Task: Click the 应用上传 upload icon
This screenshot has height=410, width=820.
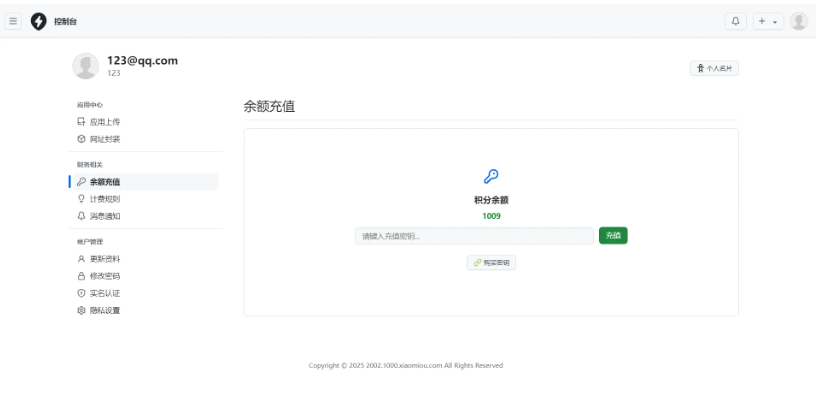Action: point(81,122)
